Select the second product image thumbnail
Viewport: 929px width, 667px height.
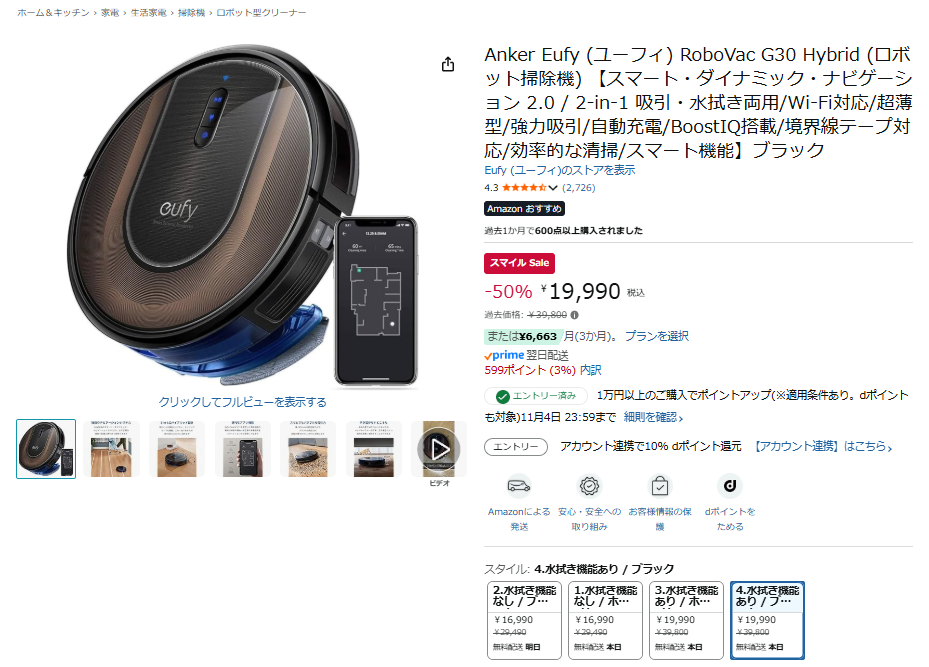112,449
